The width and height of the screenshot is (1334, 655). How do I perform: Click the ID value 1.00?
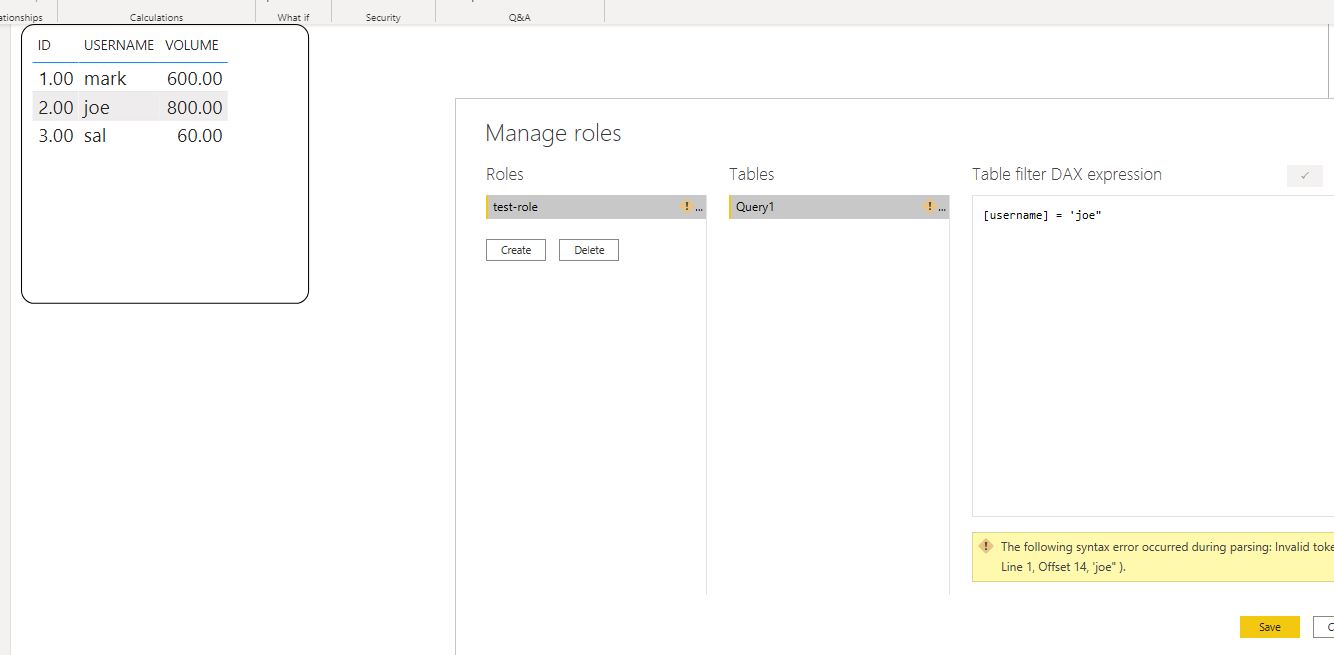(x=56, y=78)
